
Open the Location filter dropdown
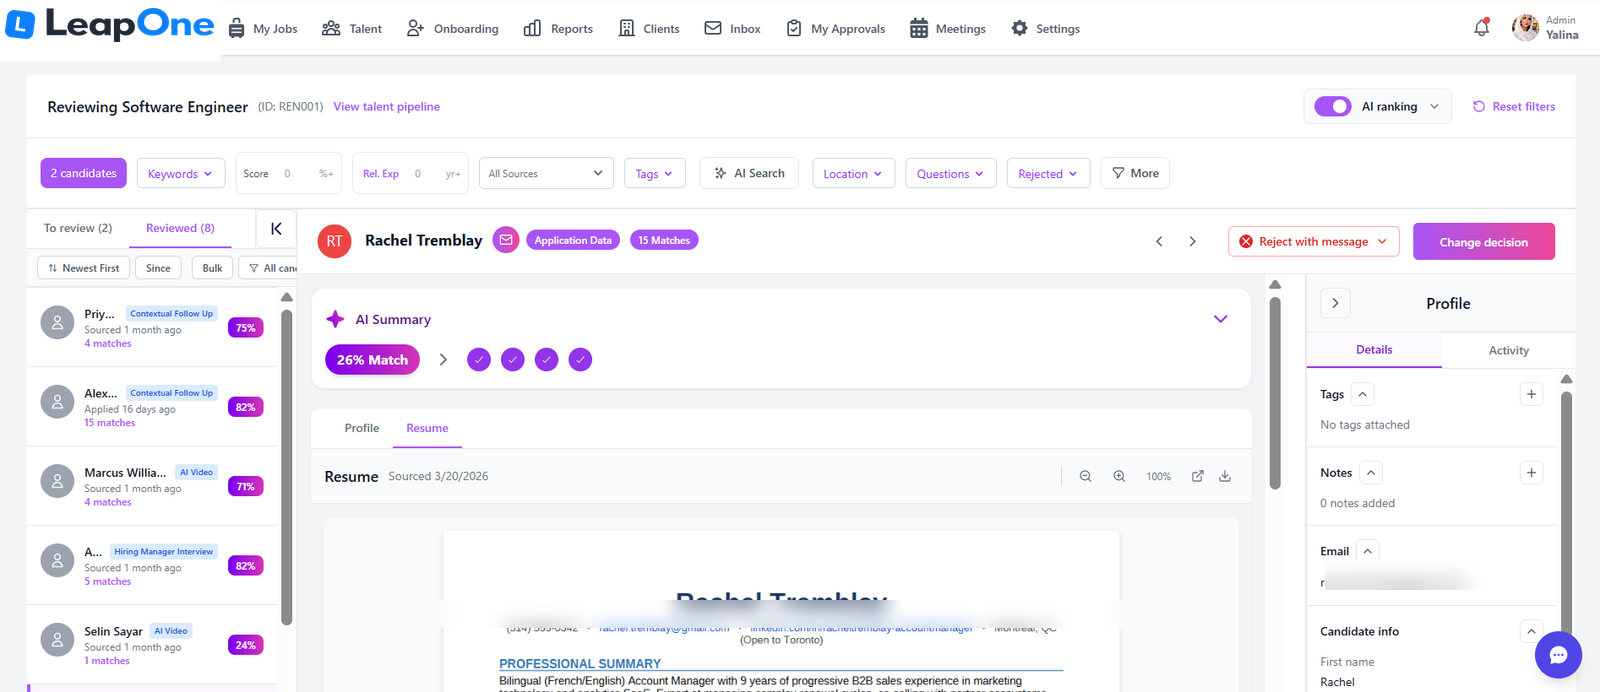tap(853, 173)
